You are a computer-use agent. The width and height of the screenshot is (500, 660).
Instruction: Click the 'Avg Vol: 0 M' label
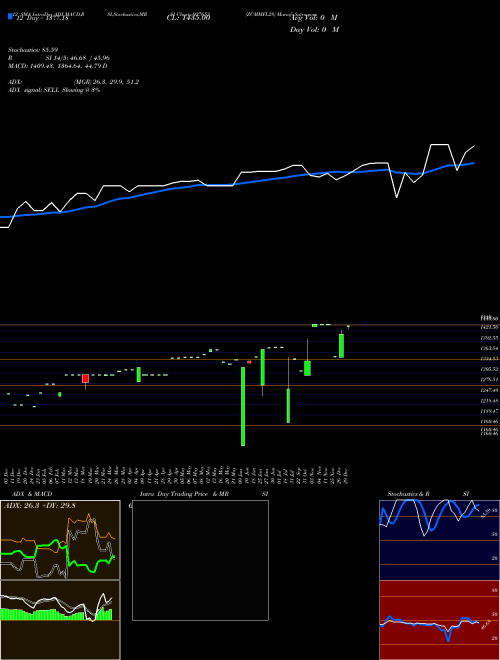coord(313,18)
